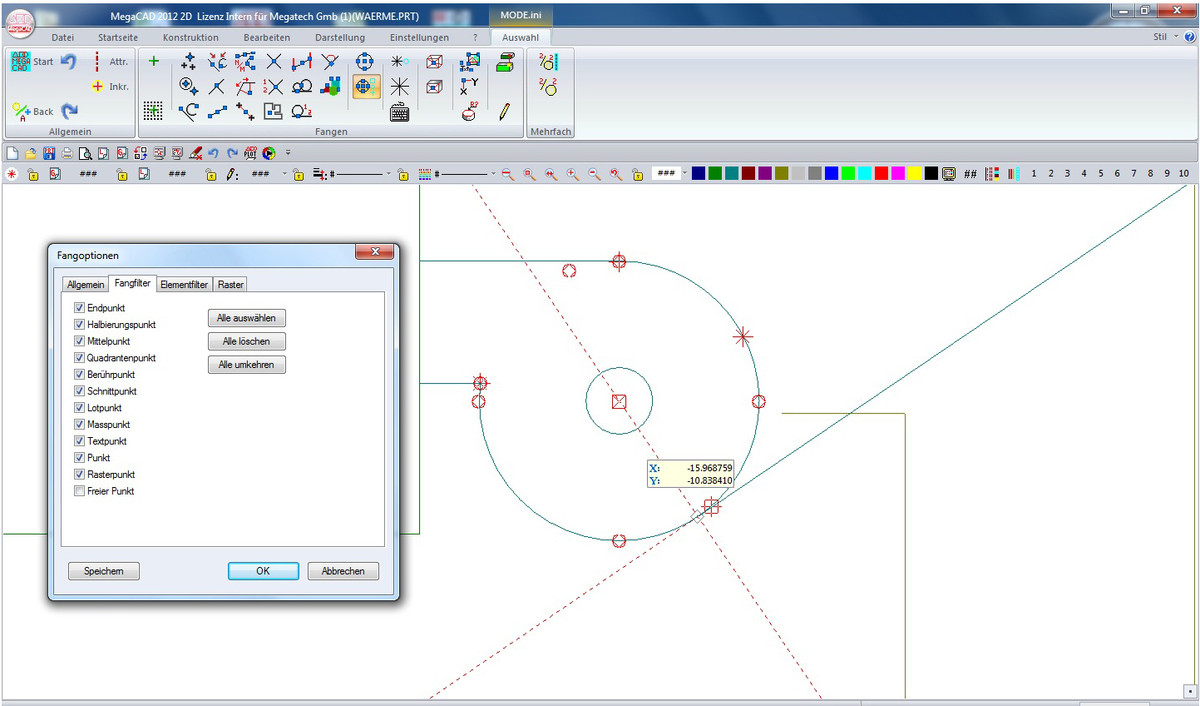Expand the quick access toolbar customize arrow

point(288,154)
